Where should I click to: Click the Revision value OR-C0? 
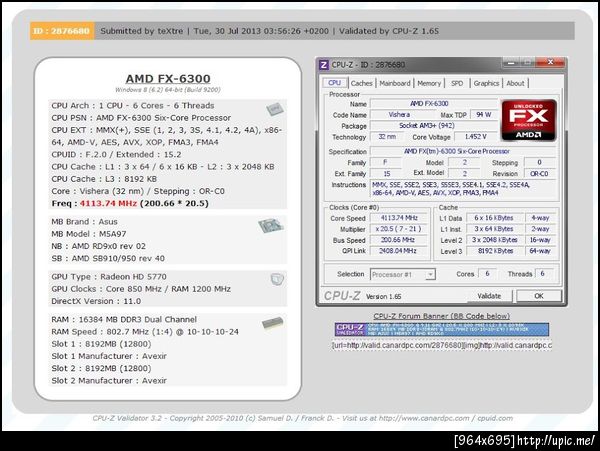click(x=540, y=174)
